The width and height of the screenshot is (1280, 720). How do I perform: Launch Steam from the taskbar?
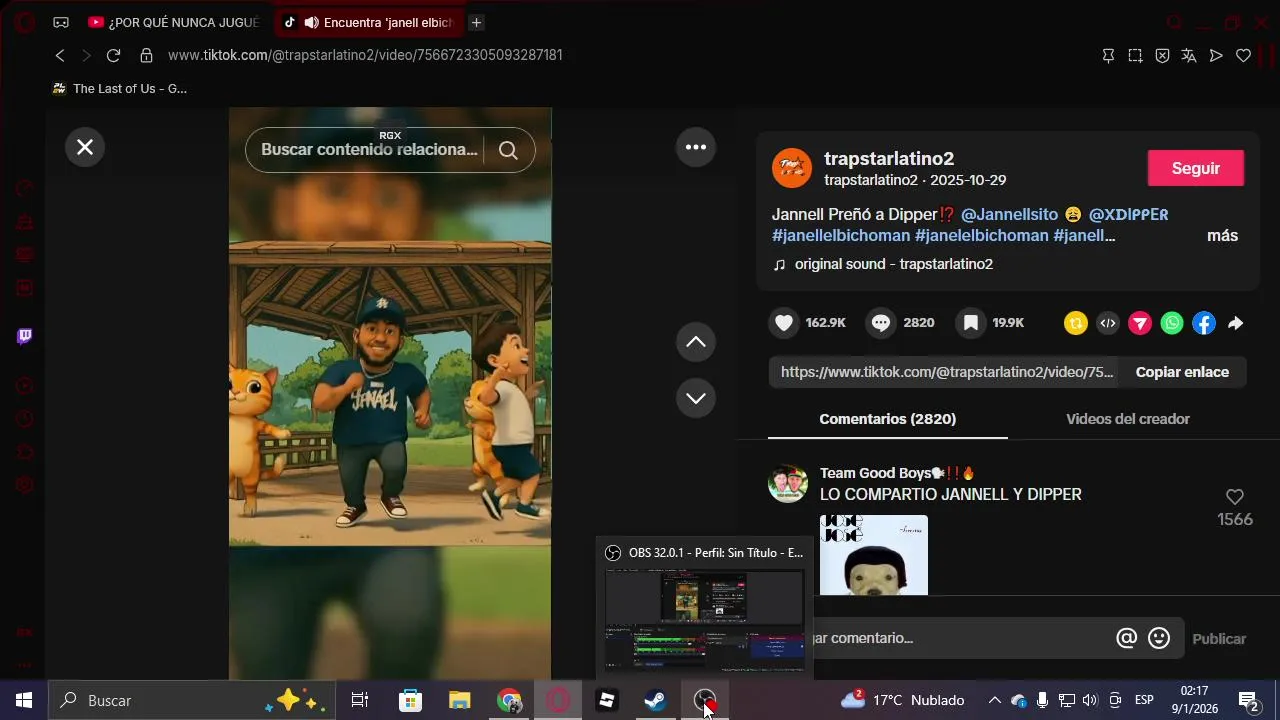(x=655, y=701)
